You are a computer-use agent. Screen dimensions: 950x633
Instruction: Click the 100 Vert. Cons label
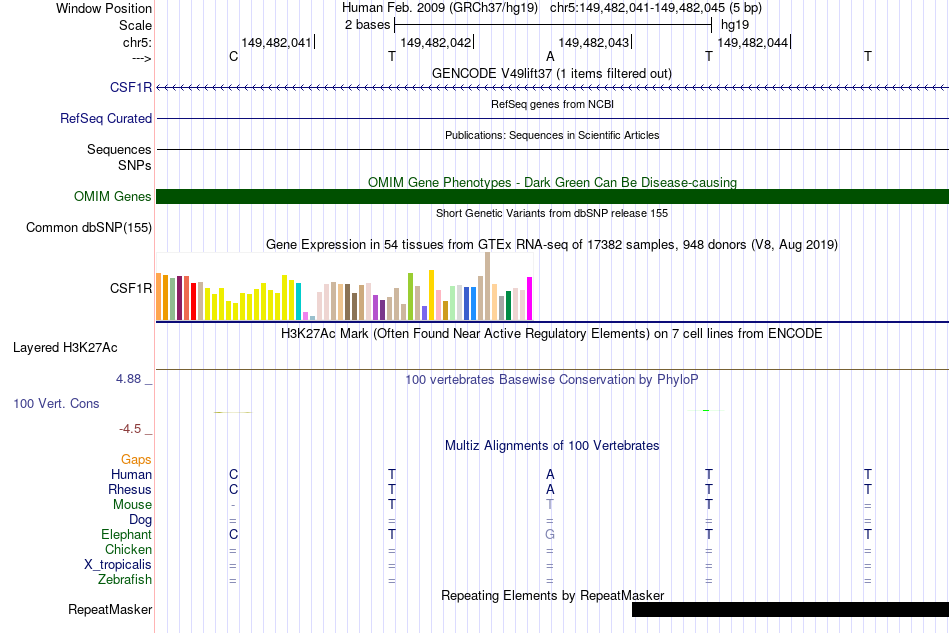pos(56,403)
